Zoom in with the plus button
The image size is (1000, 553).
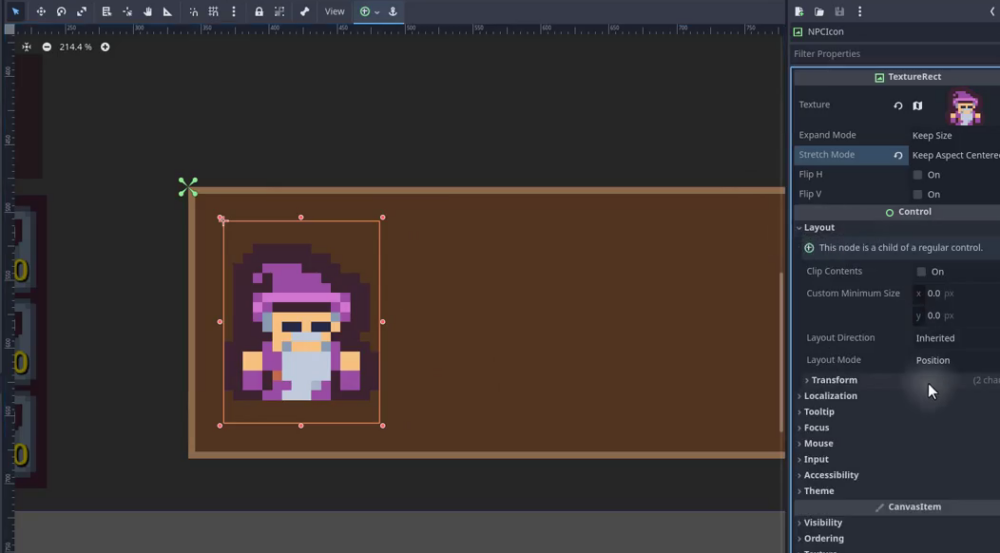coord(105,47)
